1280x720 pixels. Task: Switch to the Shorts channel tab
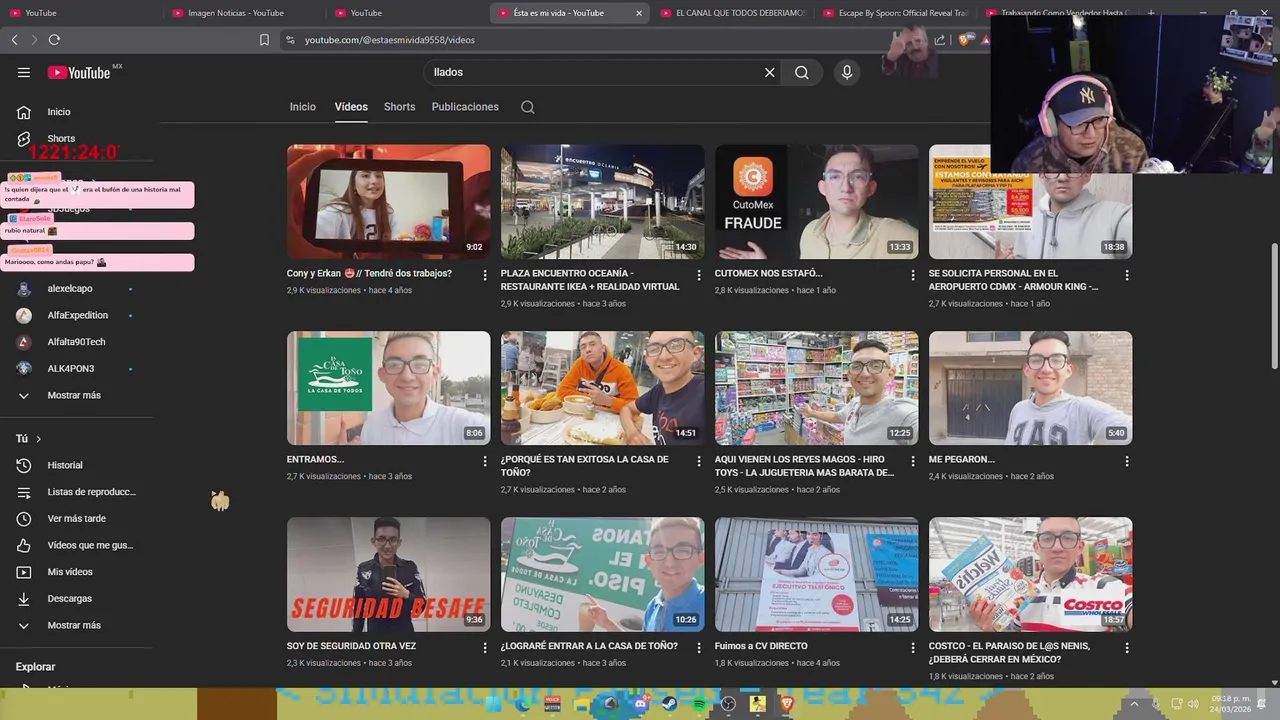tap(399, 107)
